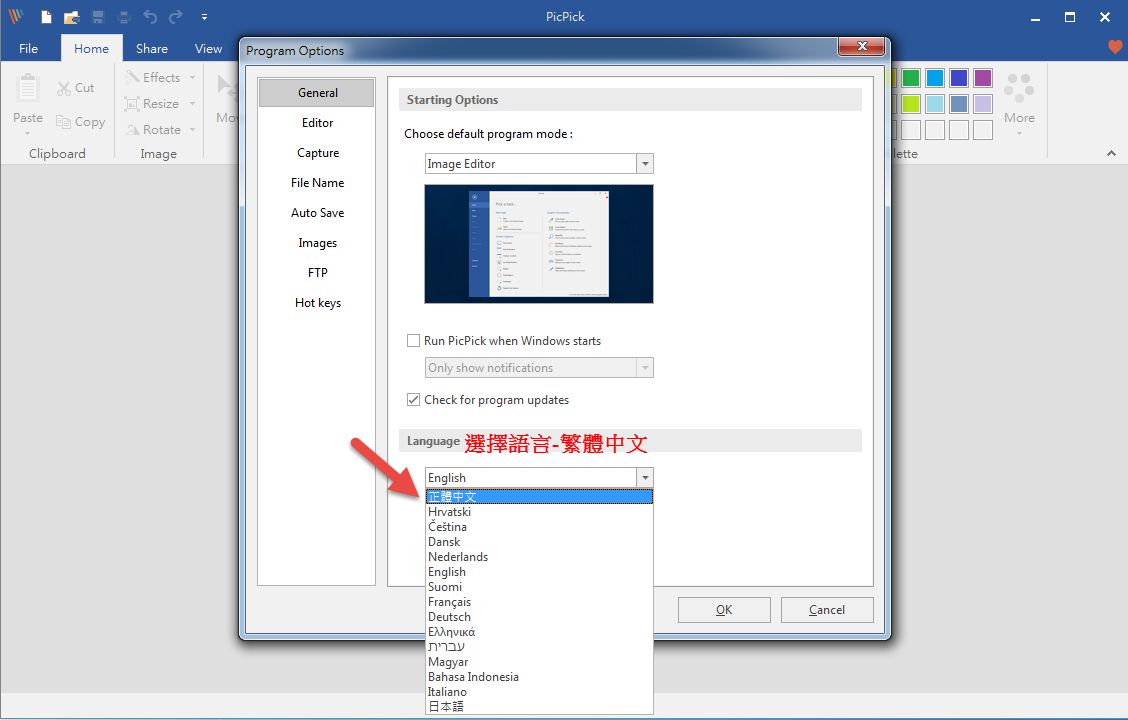Click the PicPick logo icon
Viewport: 1128px width, 720px height.
coord(16,17)
